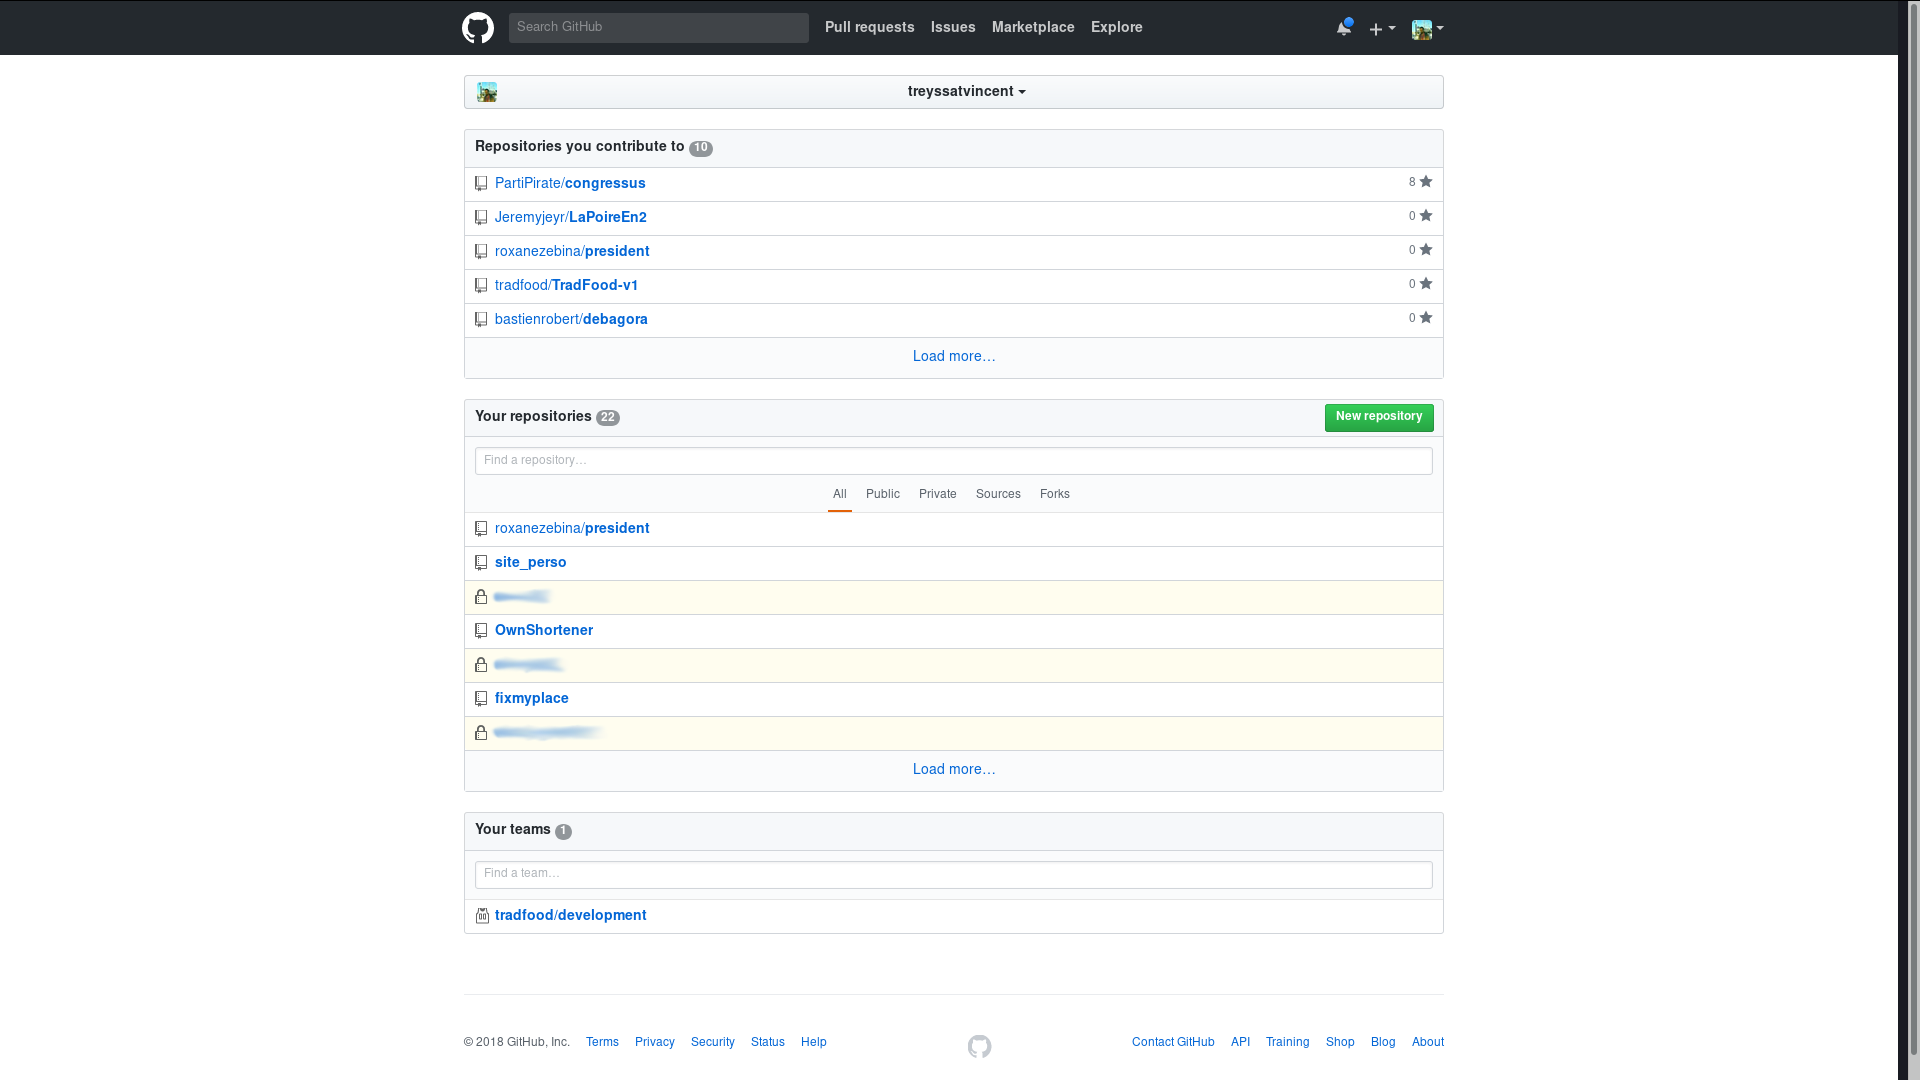
Task: Click lock icon of private repo below site_perso
Action: pos(481,597)
